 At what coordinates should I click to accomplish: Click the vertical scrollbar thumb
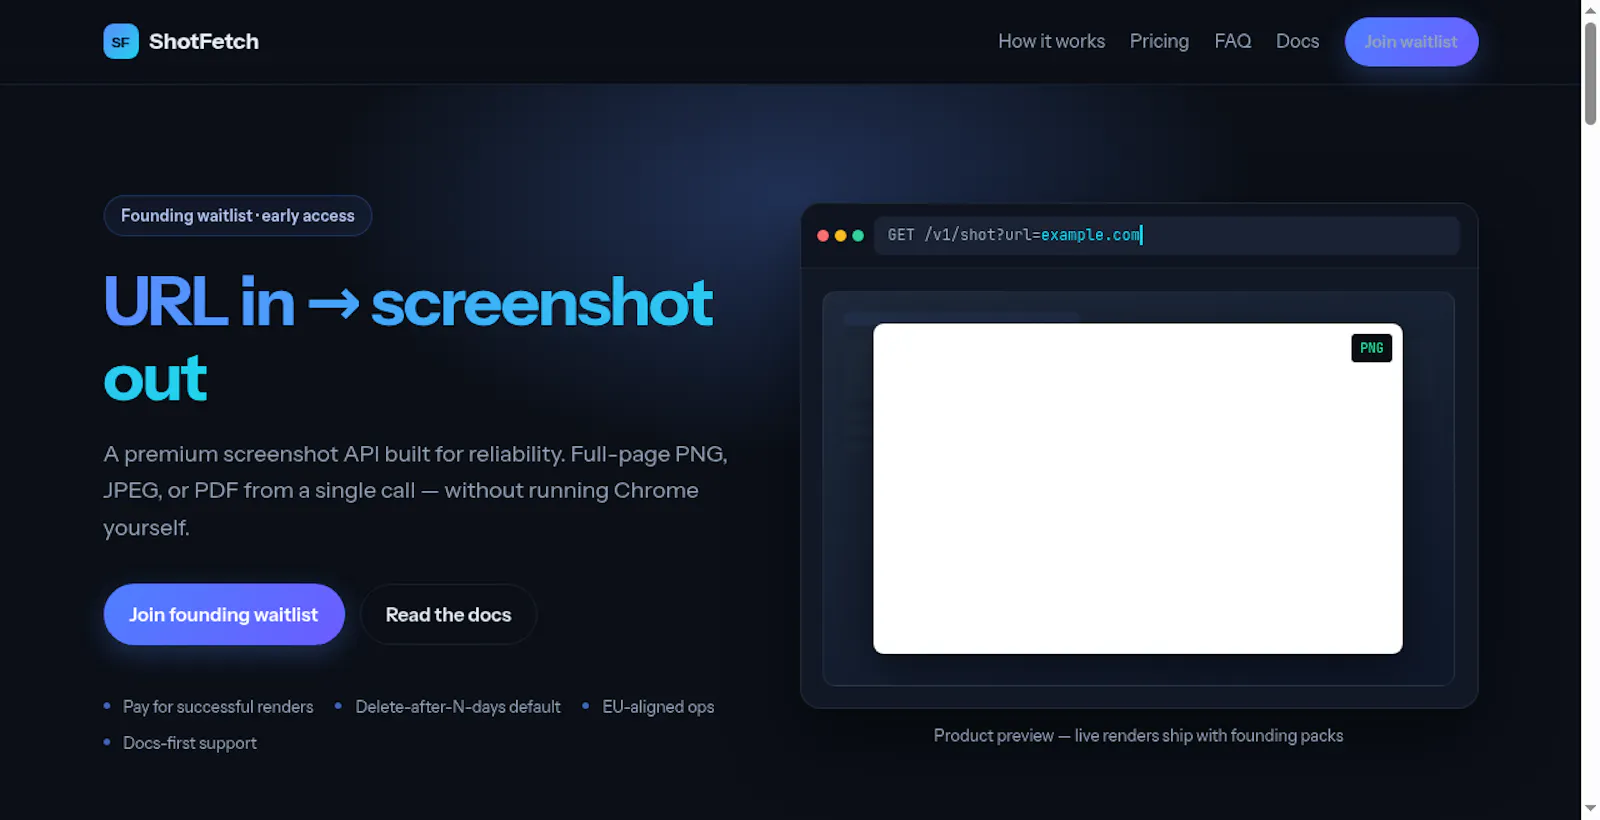click(x=1590, y=73)
